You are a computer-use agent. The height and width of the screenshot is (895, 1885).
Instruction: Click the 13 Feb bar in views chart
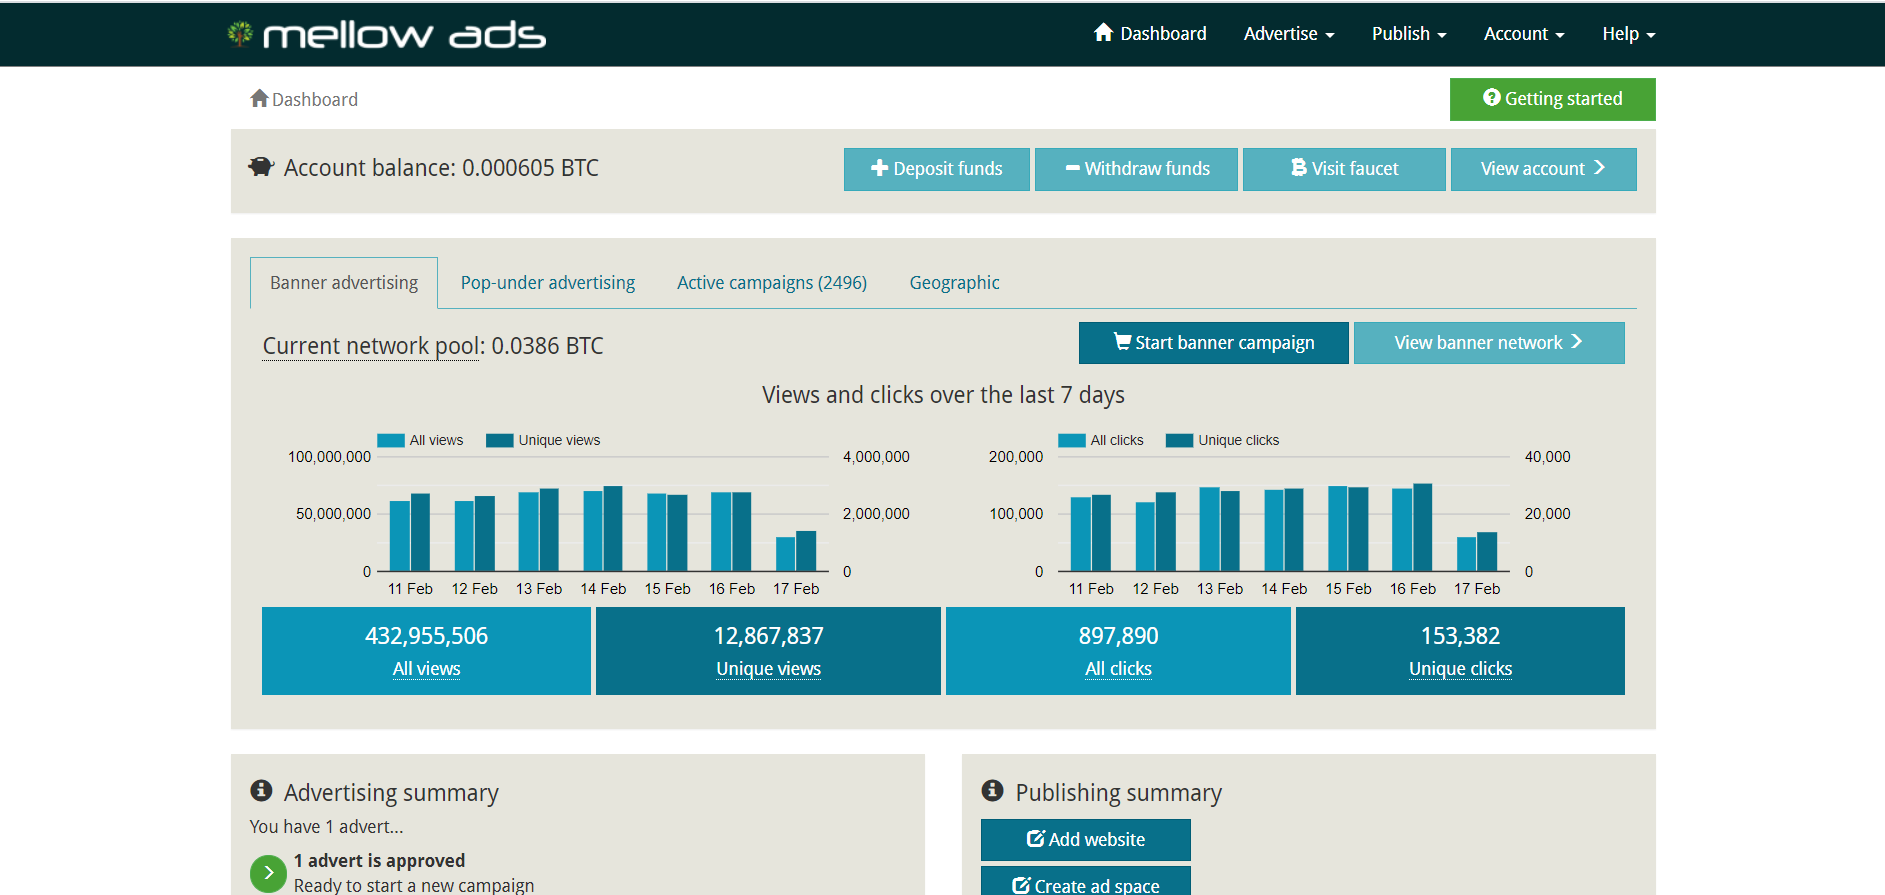point(539,530)
